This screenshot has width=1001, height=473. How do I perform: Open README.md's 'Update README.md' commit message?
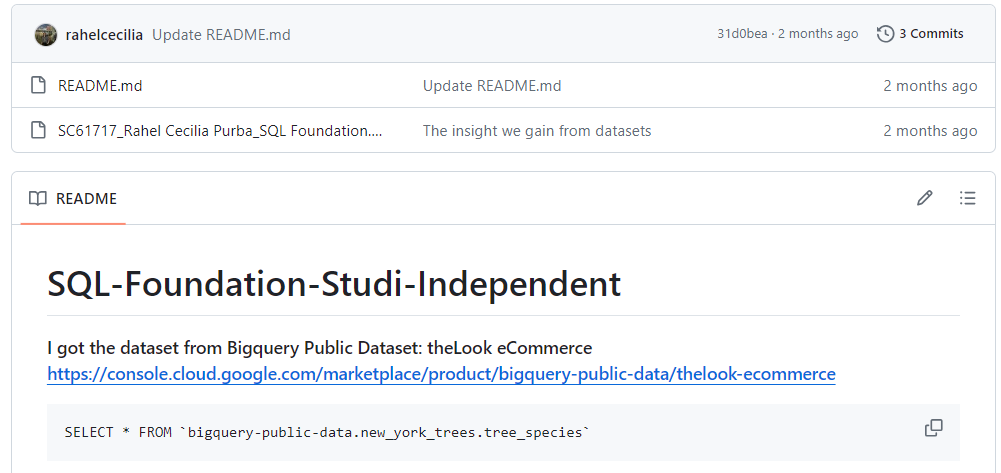coord(492,86)
